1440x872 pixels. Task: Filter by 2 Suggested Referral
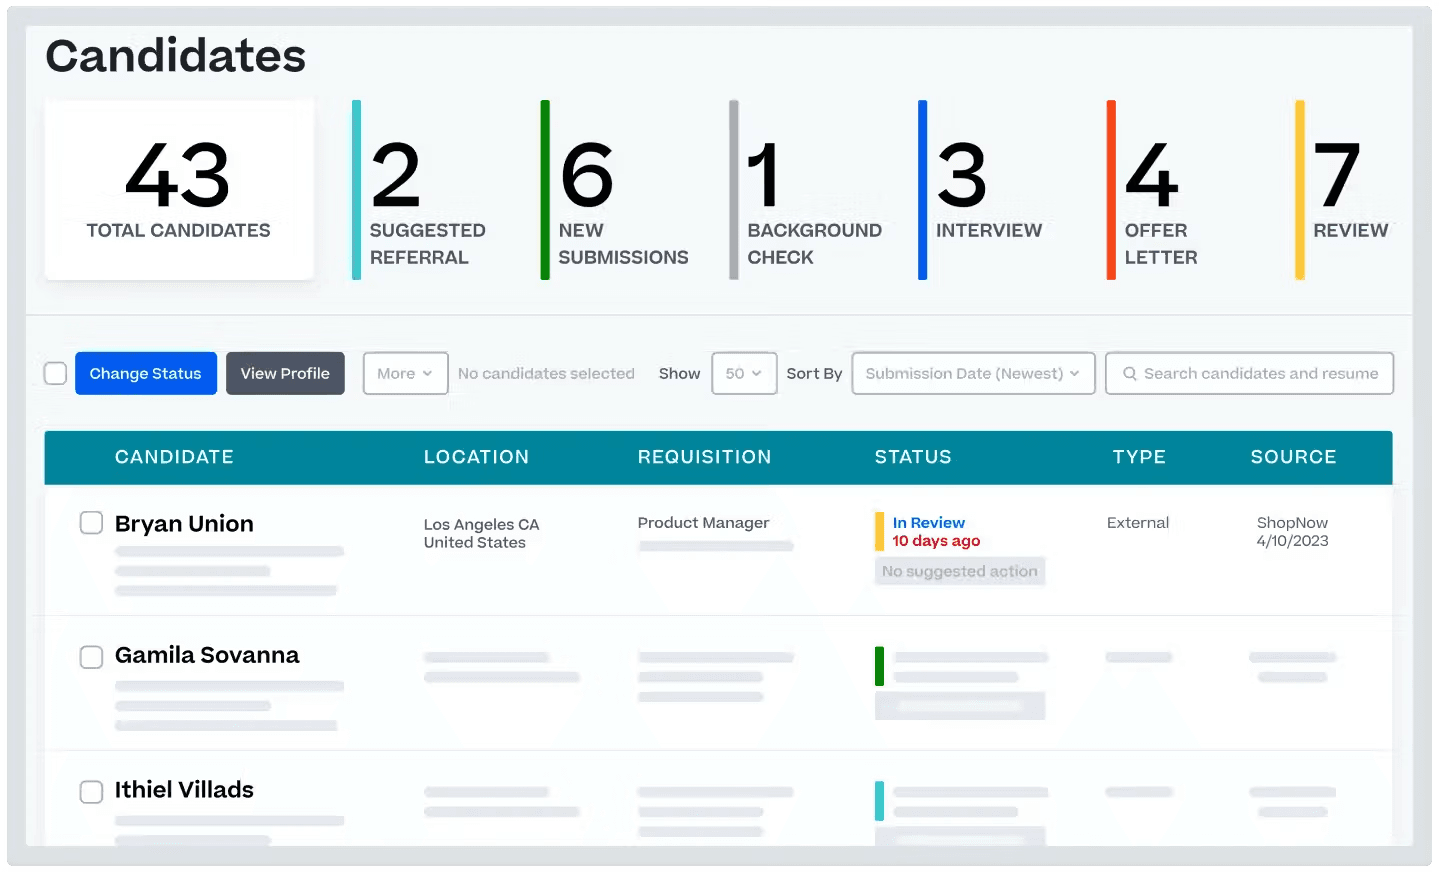point(420,190)
